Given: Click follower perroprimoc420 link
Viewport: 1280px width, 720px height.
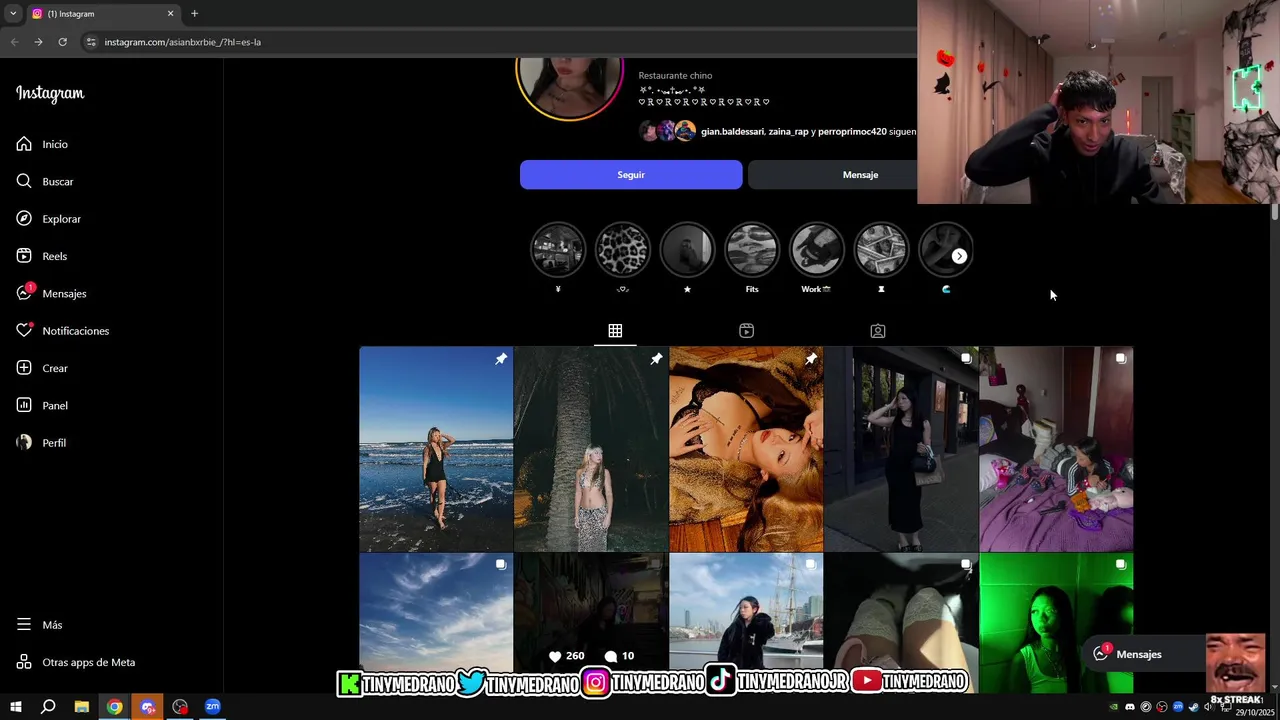Looking at the screenshot, I should [x=852, y=131].
